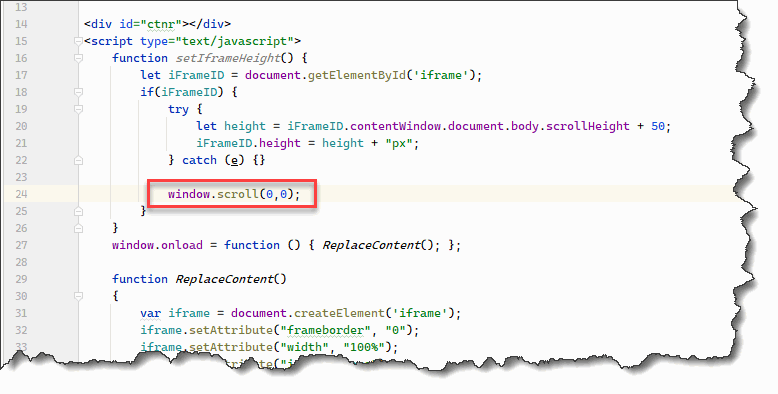Image resolution: width=778 pixels, height=394 pixels.
Task: Click the catch exception variable e
Action: click(234, 160)
